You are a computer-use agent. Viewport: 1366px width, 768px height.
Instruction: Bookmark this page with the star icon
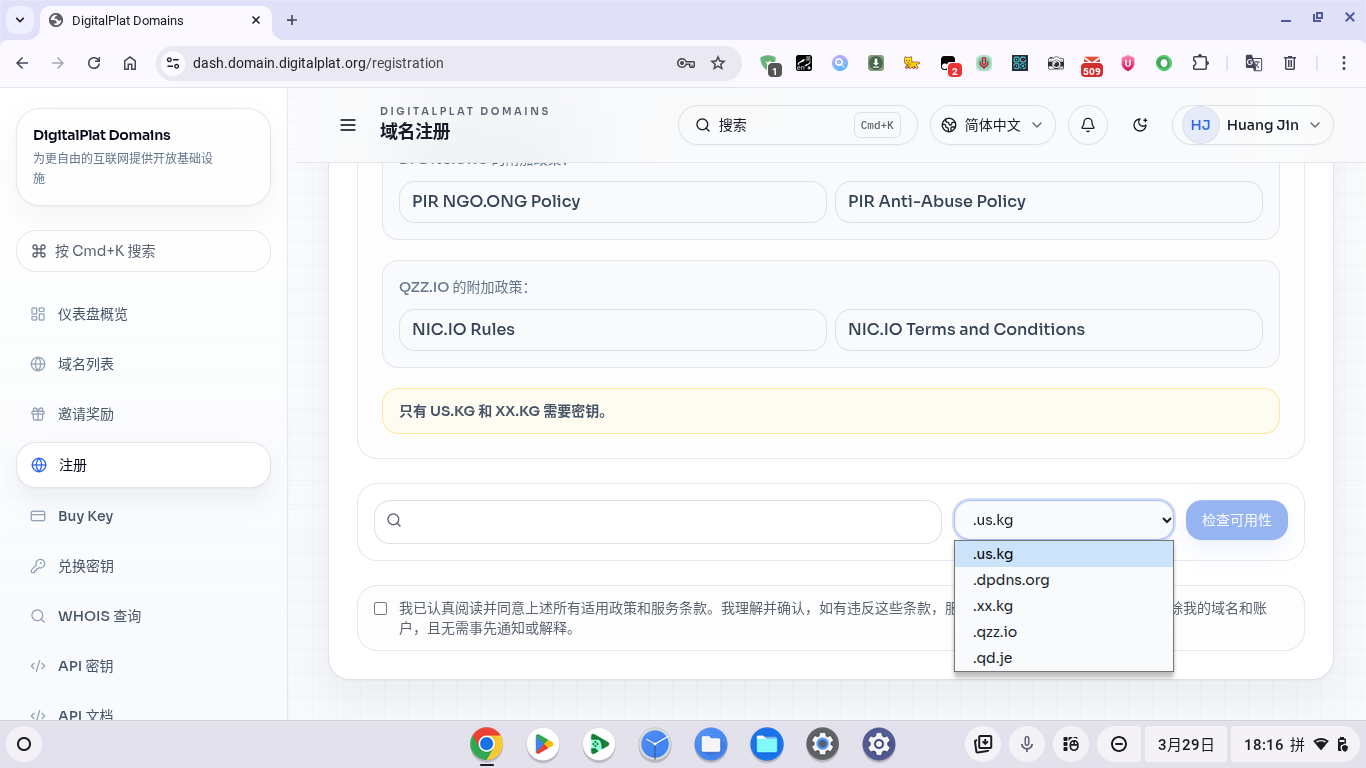(x=718, y=63)
